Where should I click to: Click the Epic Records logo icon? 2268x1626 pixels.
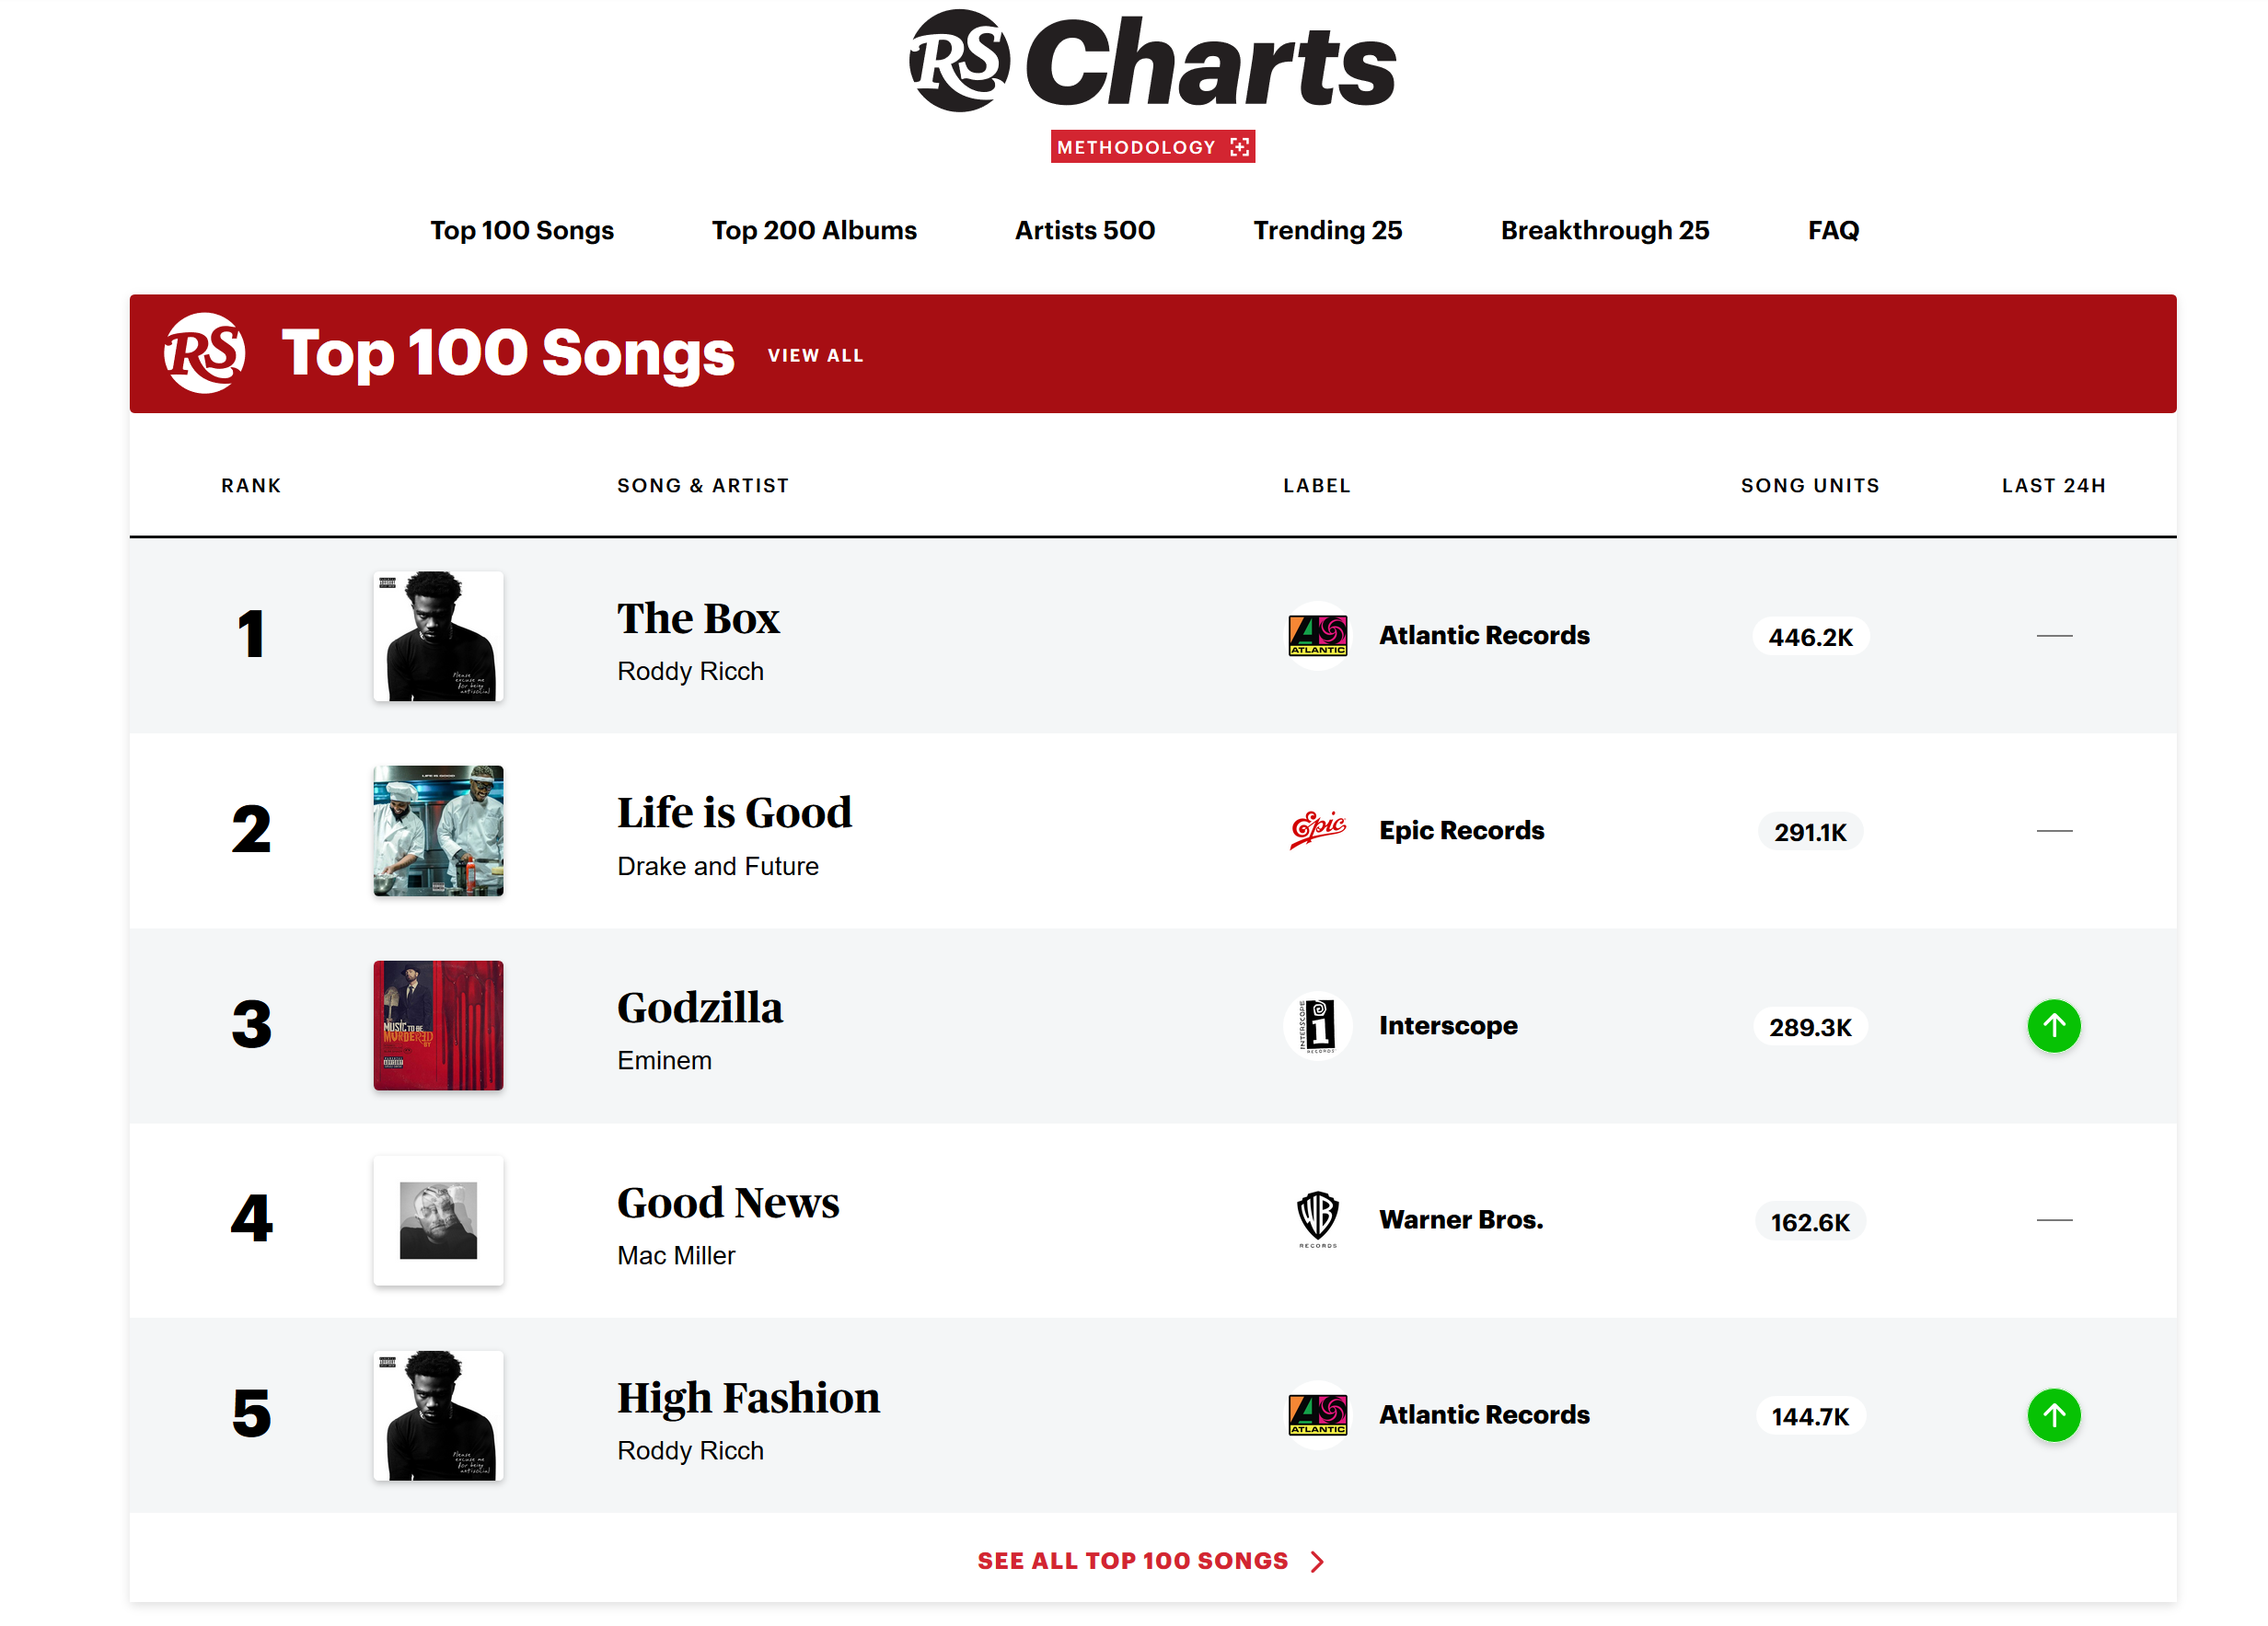pos(1317,830)
